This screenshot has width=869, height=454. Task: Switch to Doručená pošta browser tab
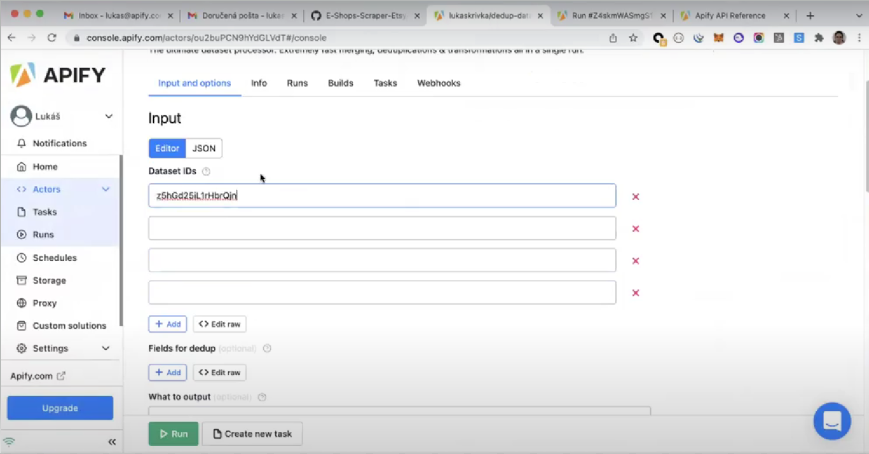point(242,16)
